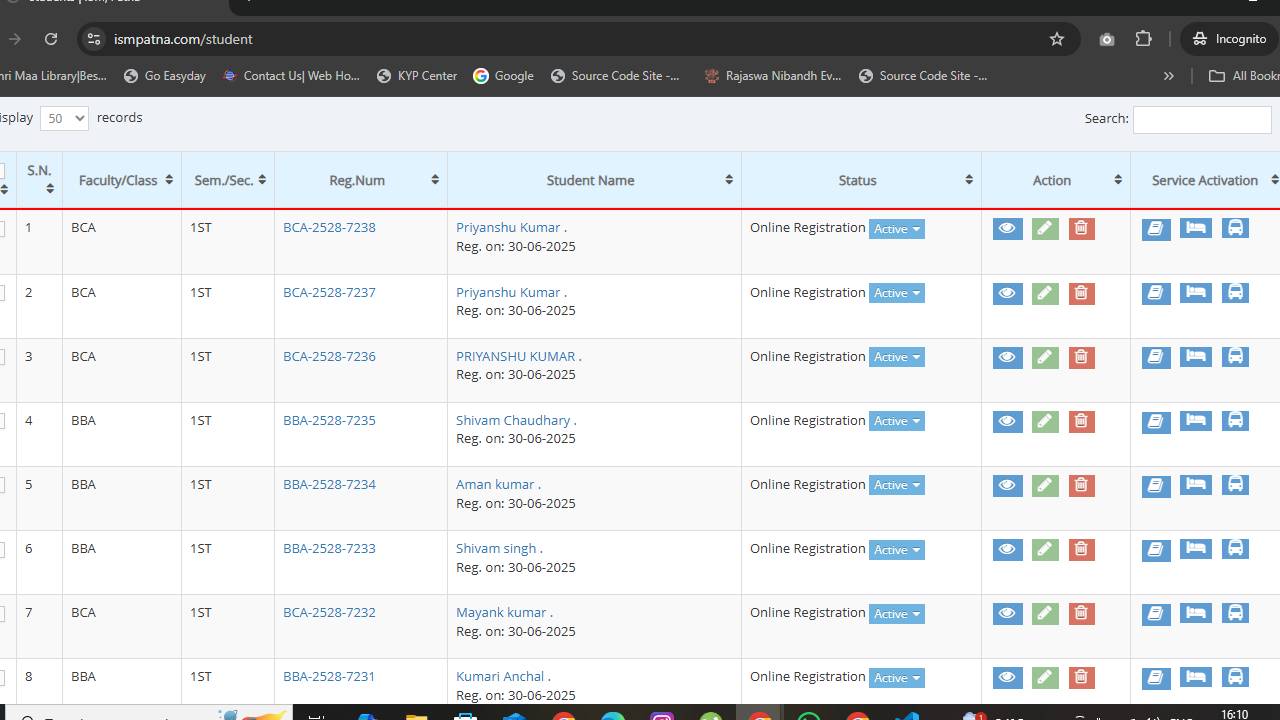Activate library book service for Shivam Chaudhary

(x=1156, y=421)
